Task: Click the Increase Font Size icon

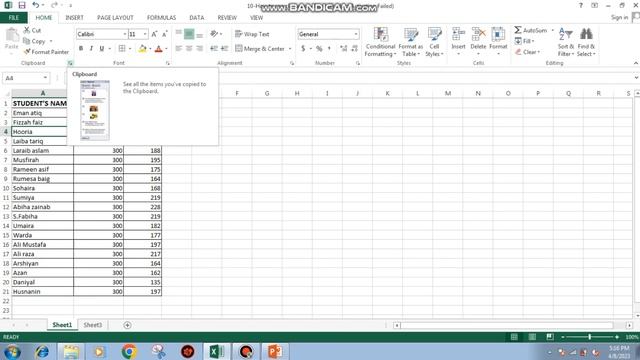Action: [154, 34]
